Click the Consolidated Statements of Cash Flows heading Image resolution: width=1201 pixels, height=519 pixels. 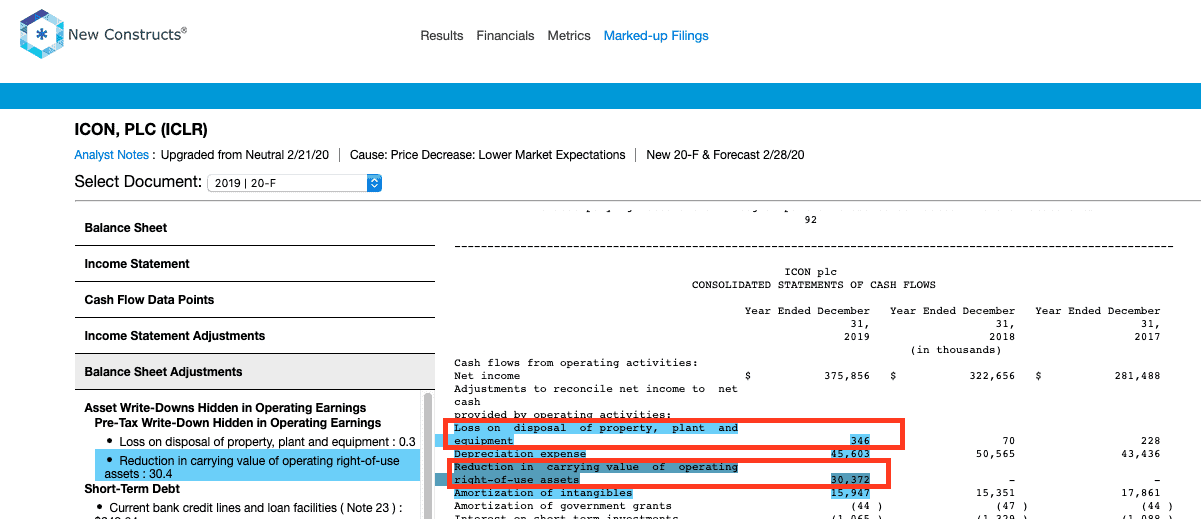pos(814,285)
